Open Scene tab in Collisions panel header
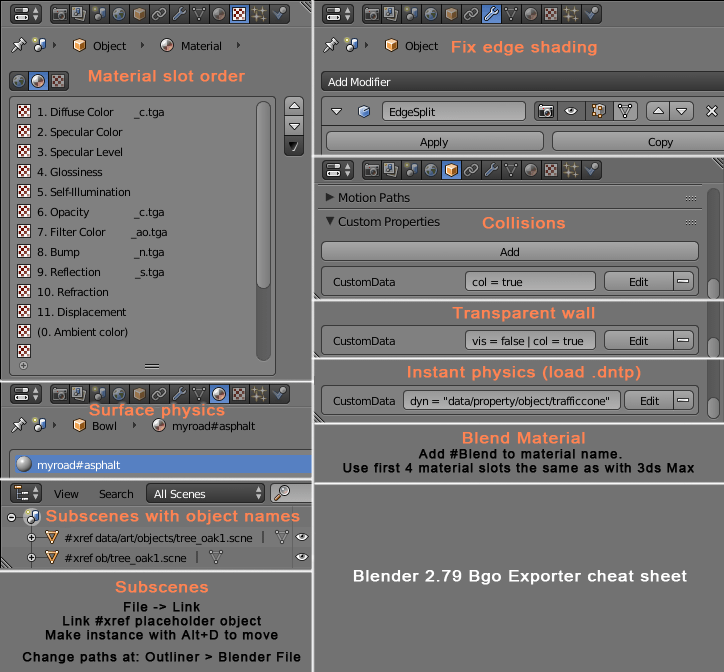 (411, 170)
